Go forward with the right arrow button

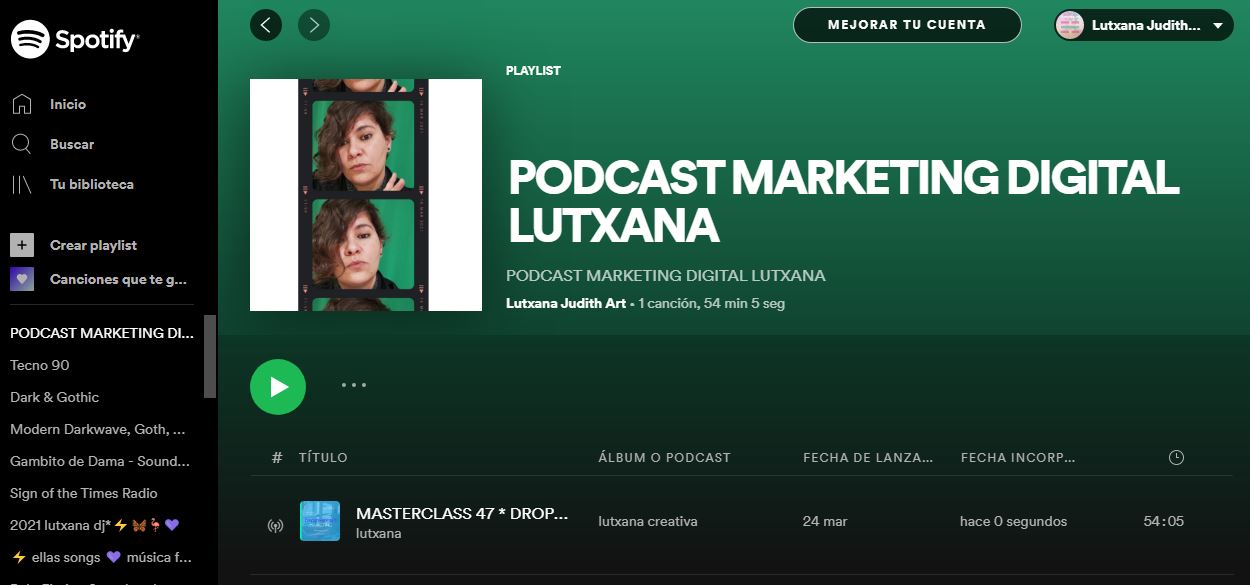click(314, 24)
